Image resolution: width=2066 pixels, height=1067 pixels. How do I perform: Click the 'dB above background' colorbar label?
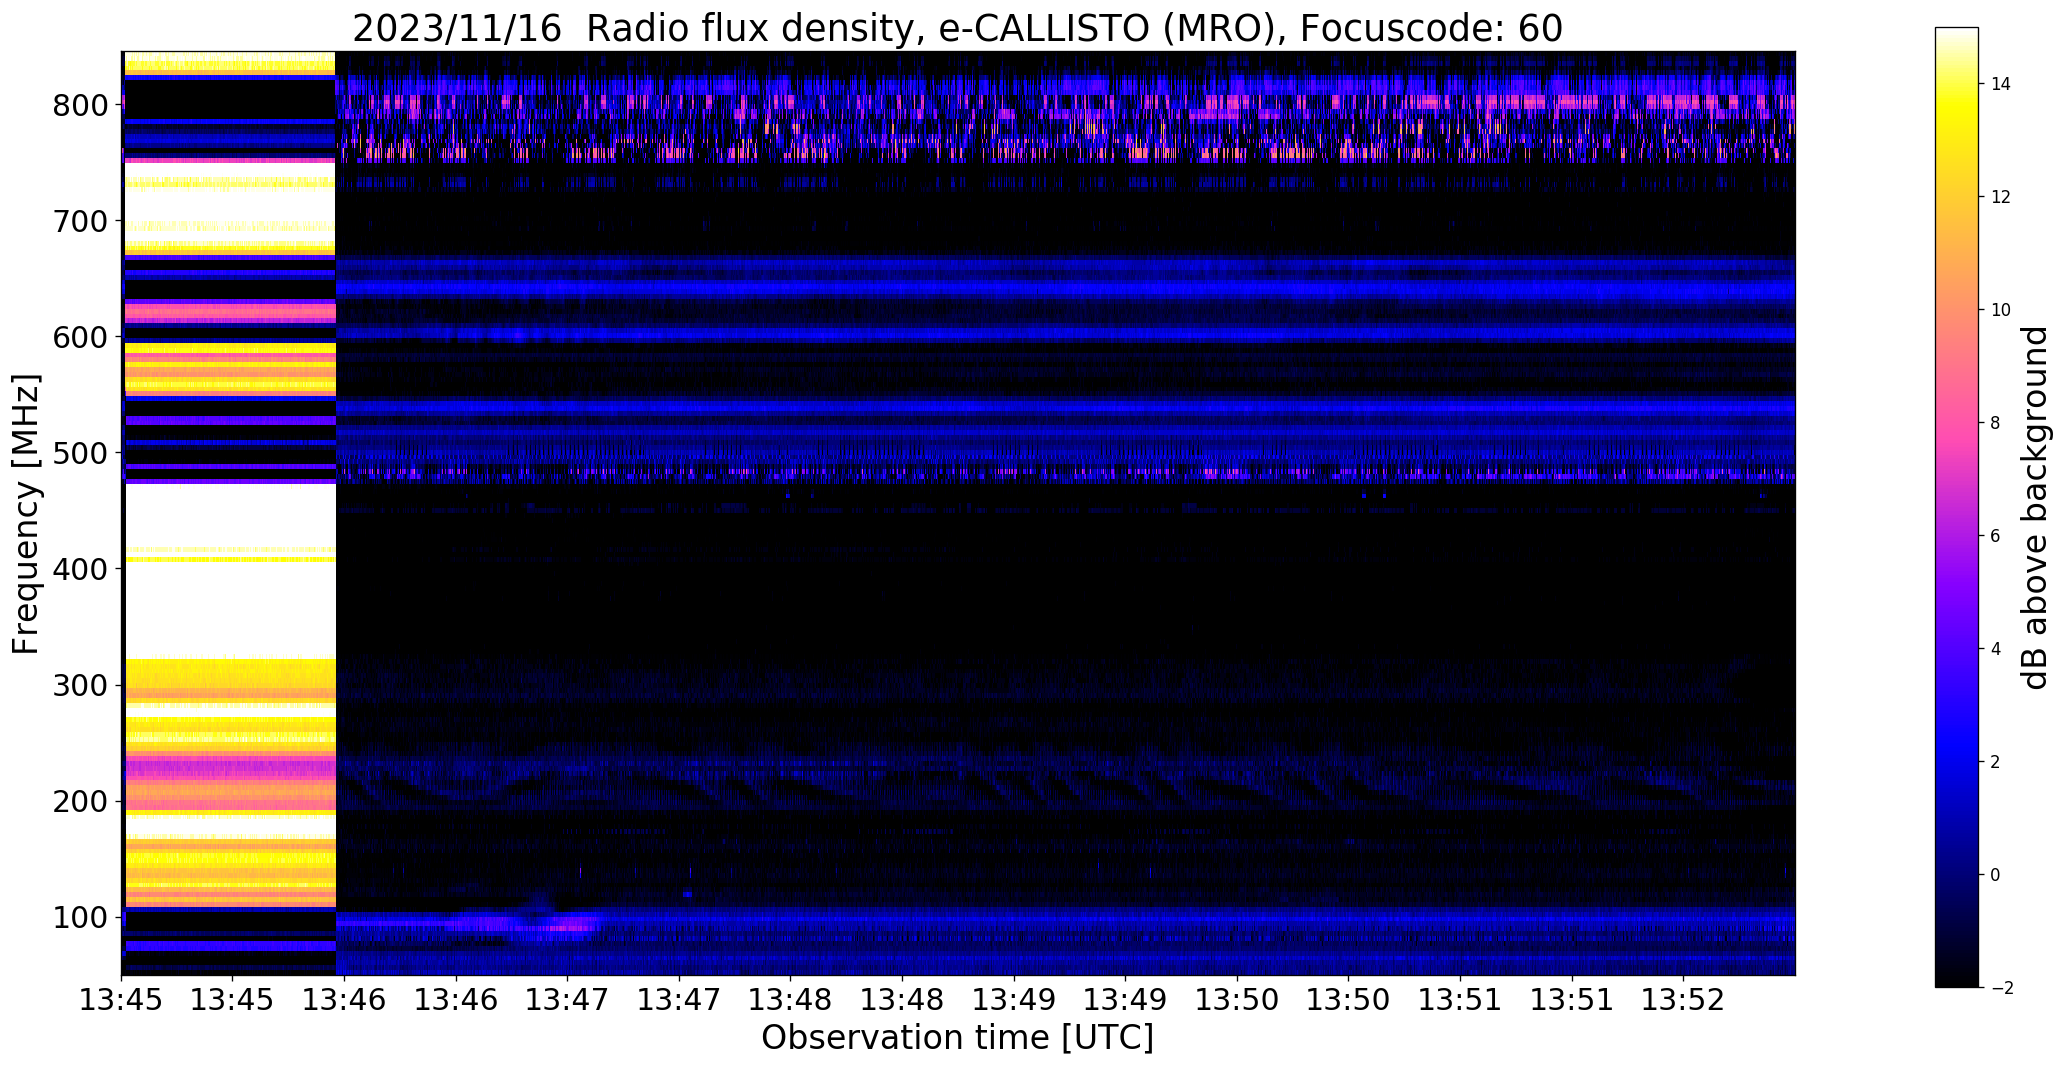coord(2035,507)
